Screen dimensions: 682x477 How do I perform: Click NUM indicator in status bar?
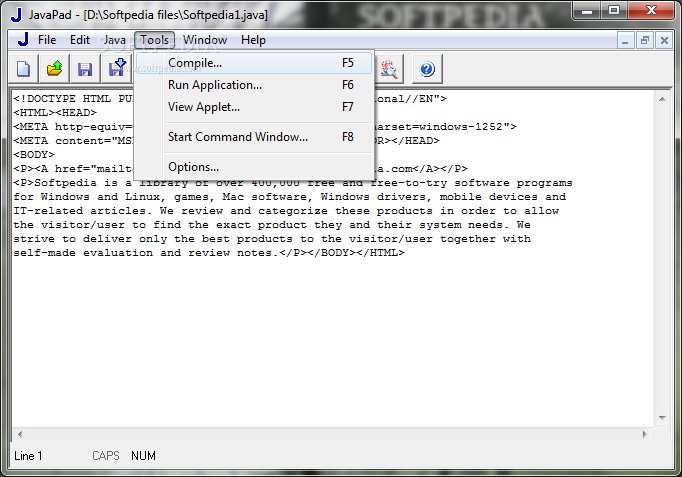143,456
